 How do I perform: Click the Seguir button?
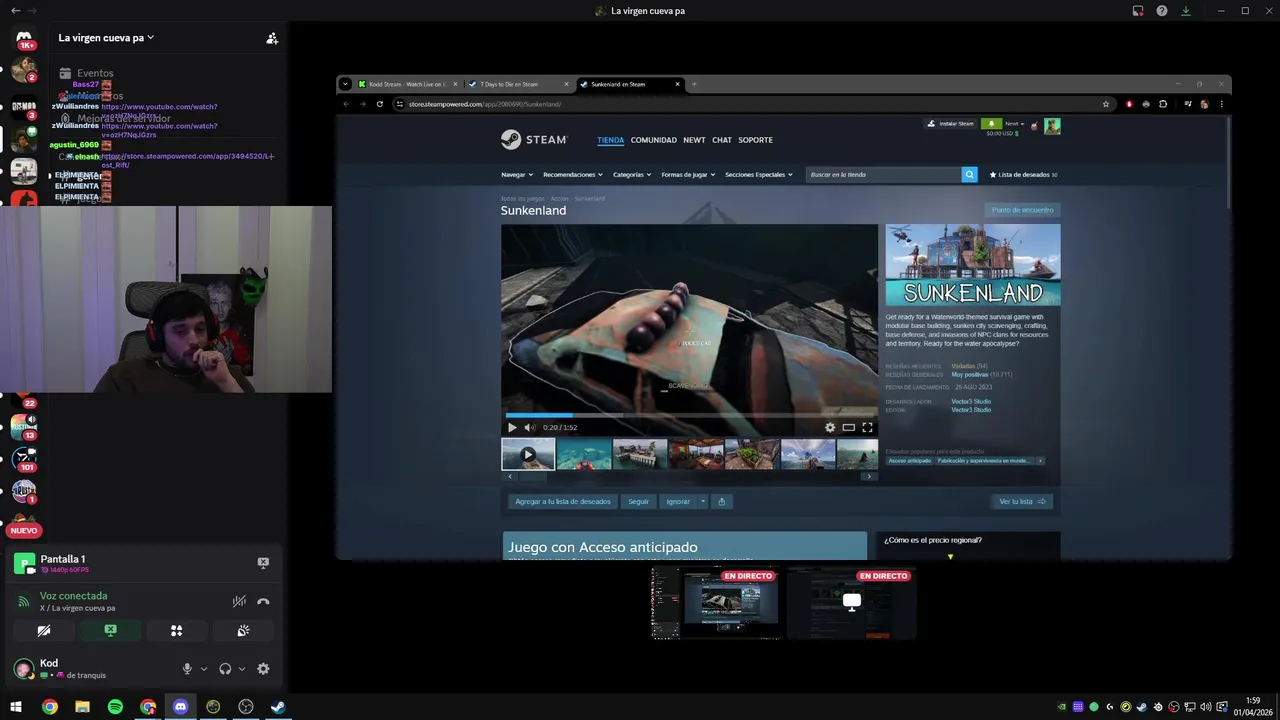(638, 501)
